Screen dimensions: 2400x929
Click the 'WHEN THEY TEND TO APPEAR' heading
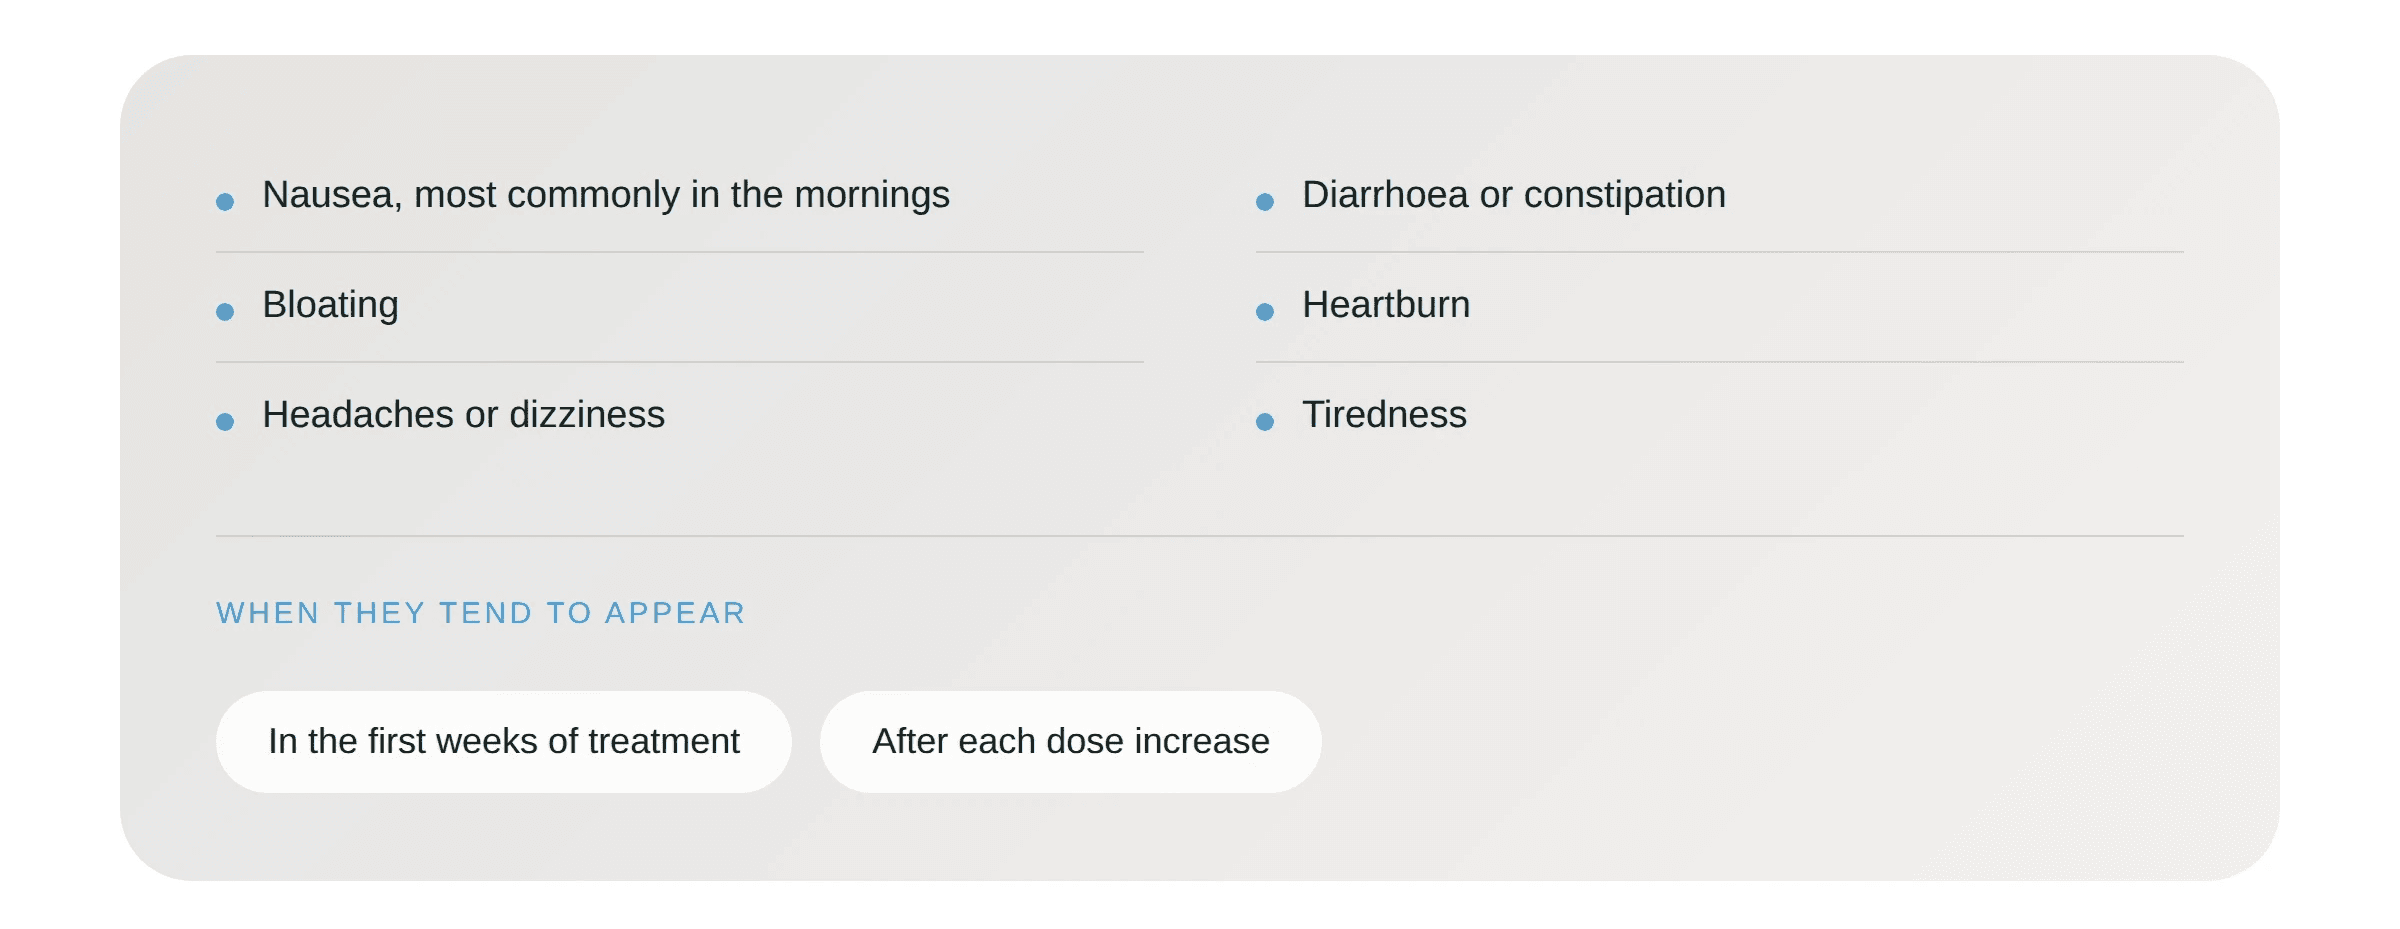(x=481, y=613)
